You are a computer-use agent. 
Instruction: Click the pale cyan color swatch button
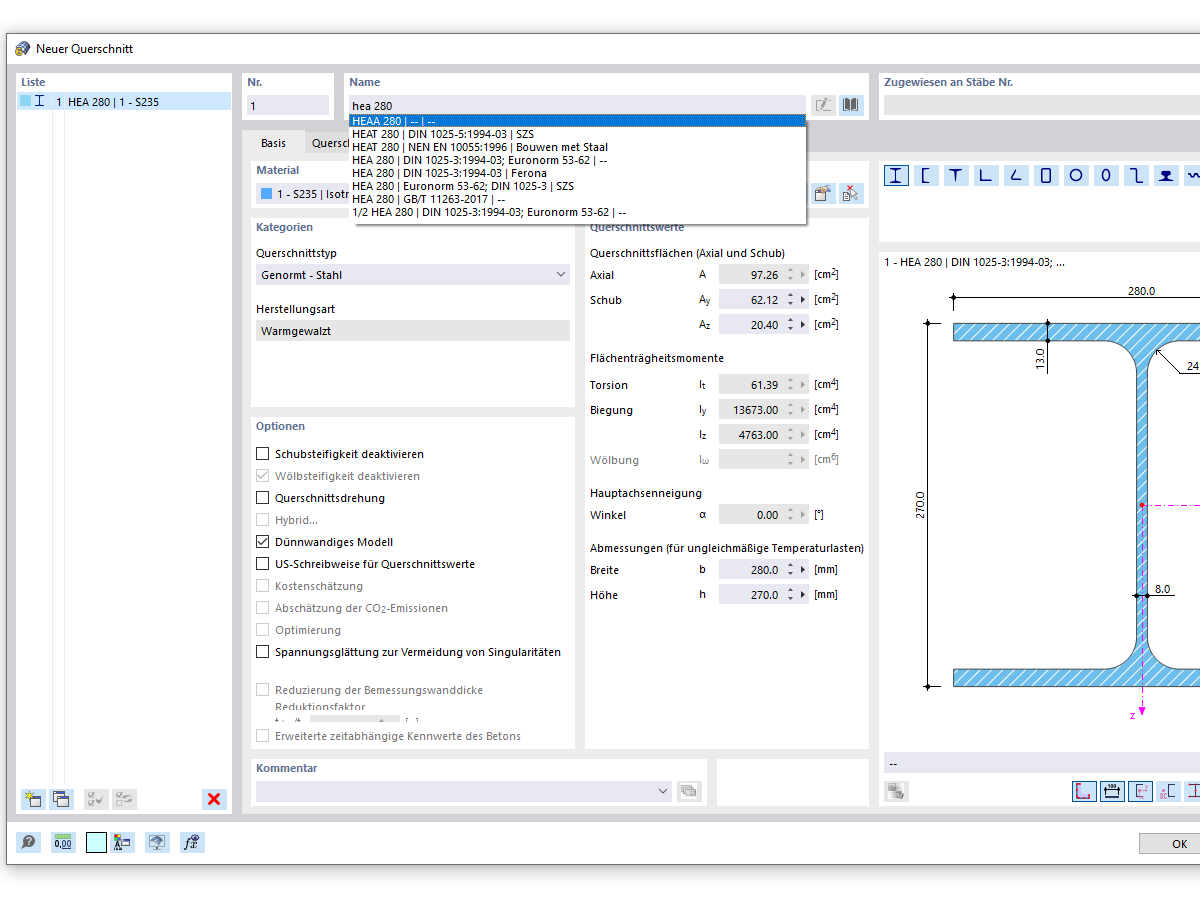click(x=96, y=843)
